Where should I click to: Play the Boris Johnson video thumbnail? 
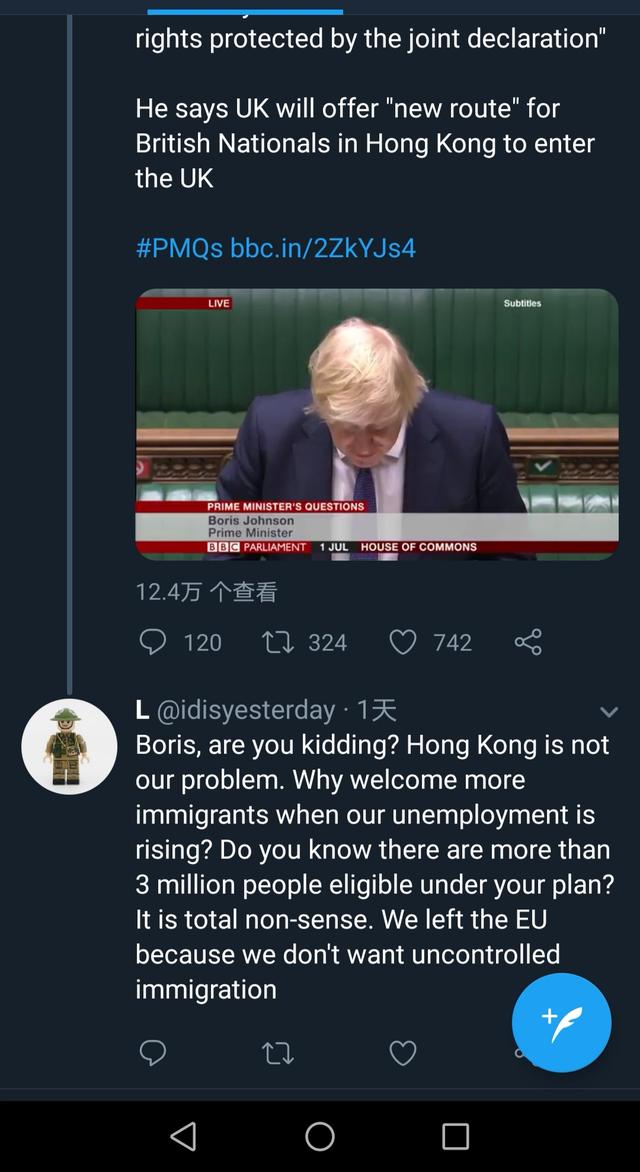point(377,424)
